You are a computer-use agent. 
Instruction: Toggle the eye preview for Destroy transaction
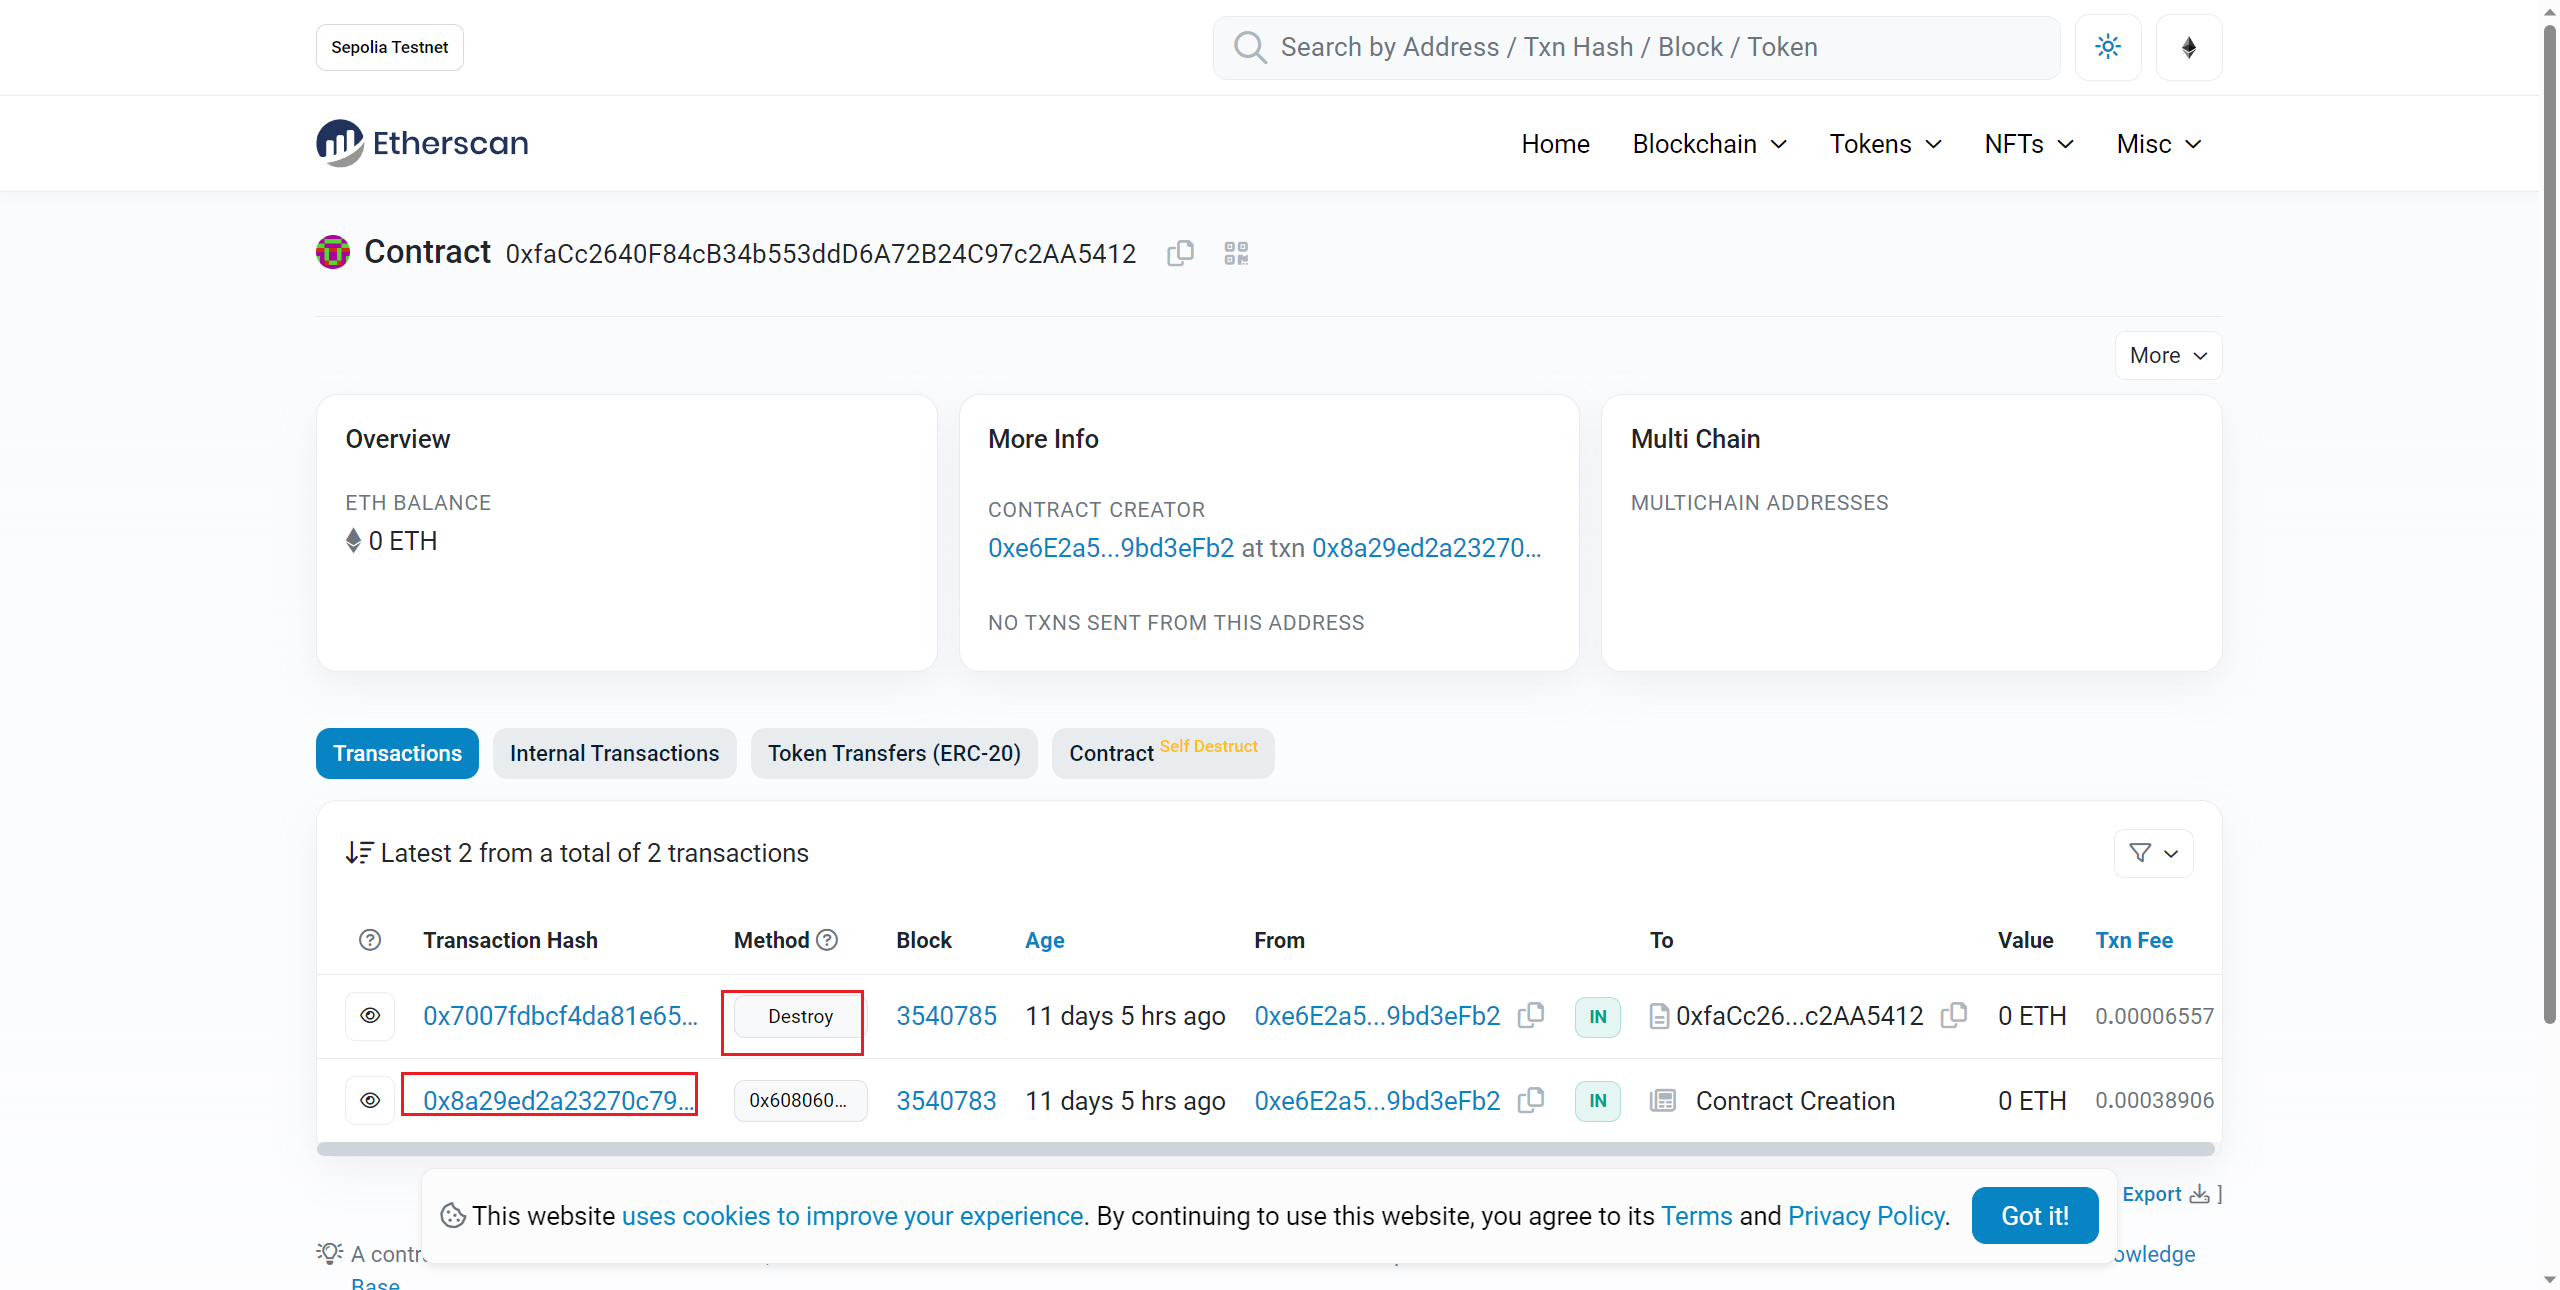tap(370, 1016)
